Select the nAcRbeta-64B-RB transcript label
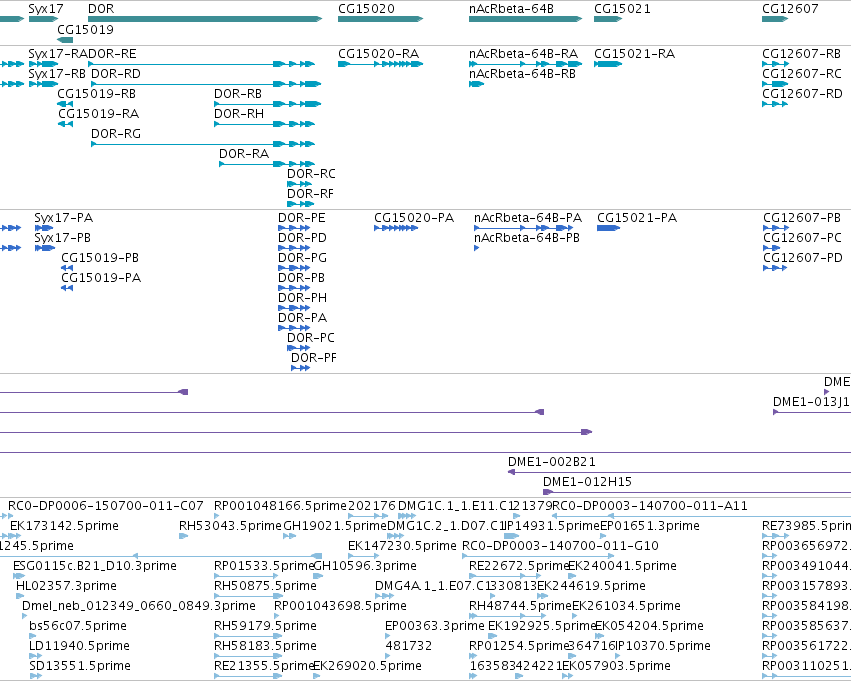This screenshot has height=681, width=851. click(x=522, y=74)
